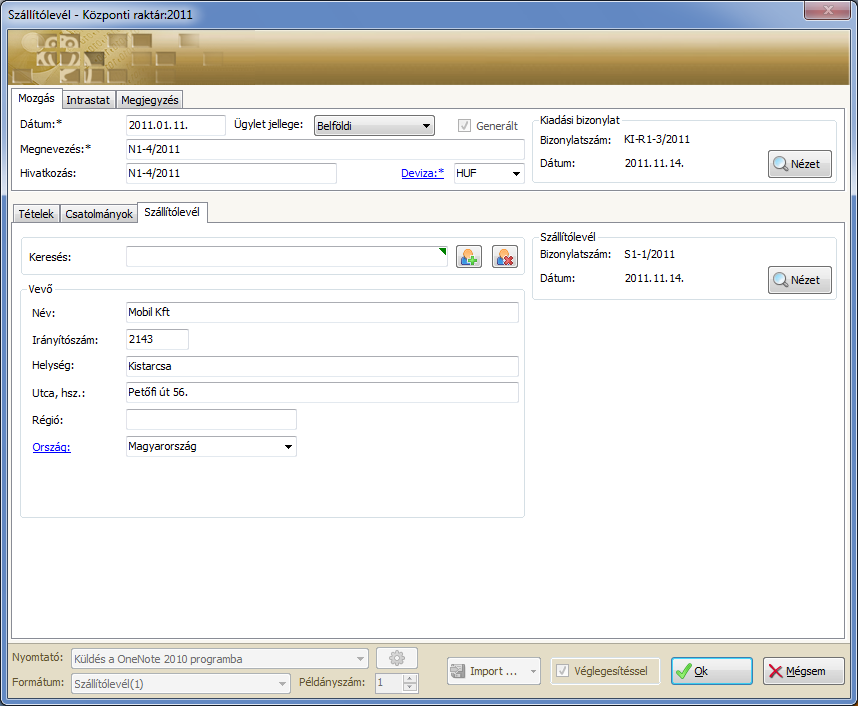Close the Szállítólevél window
The height and width of the screenshot is (706, 858).
pos(827,10)
